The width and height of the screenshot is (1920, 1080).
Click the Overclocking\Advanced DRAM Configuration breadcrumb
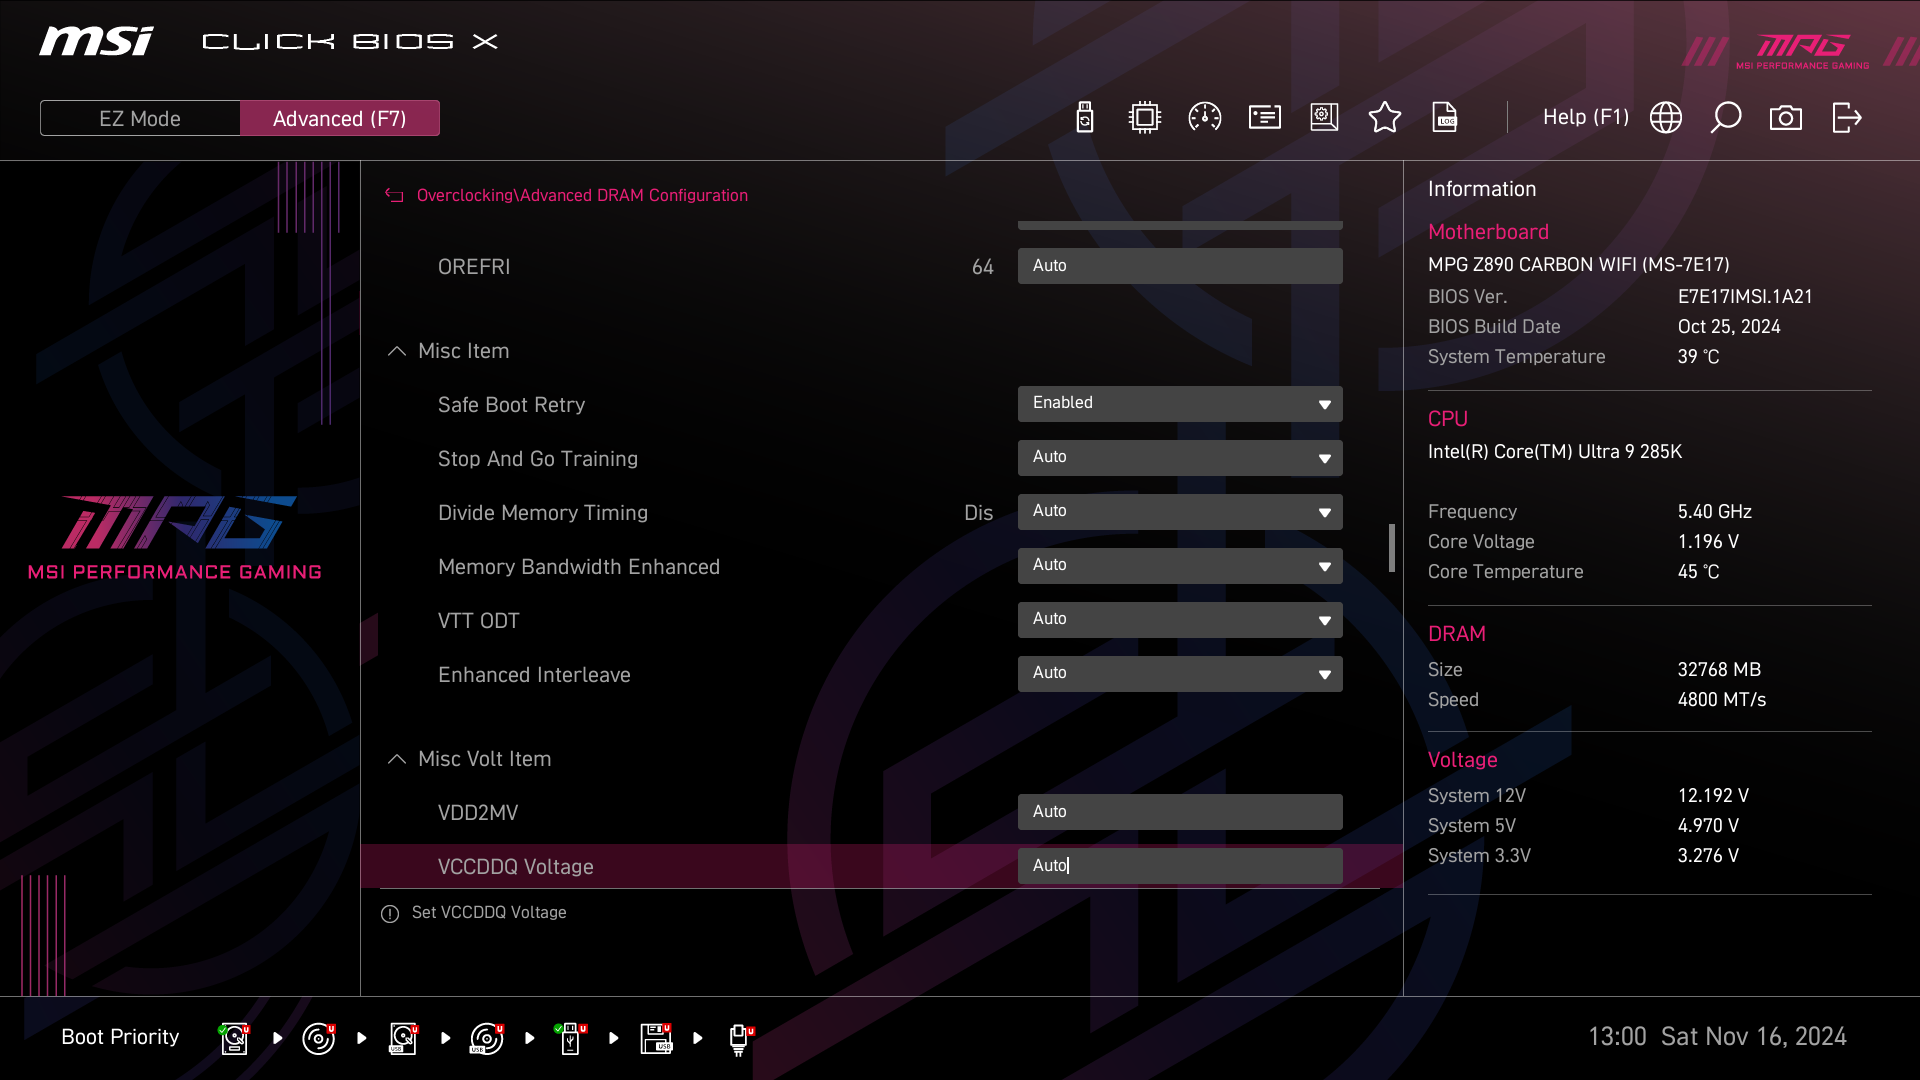582,196
